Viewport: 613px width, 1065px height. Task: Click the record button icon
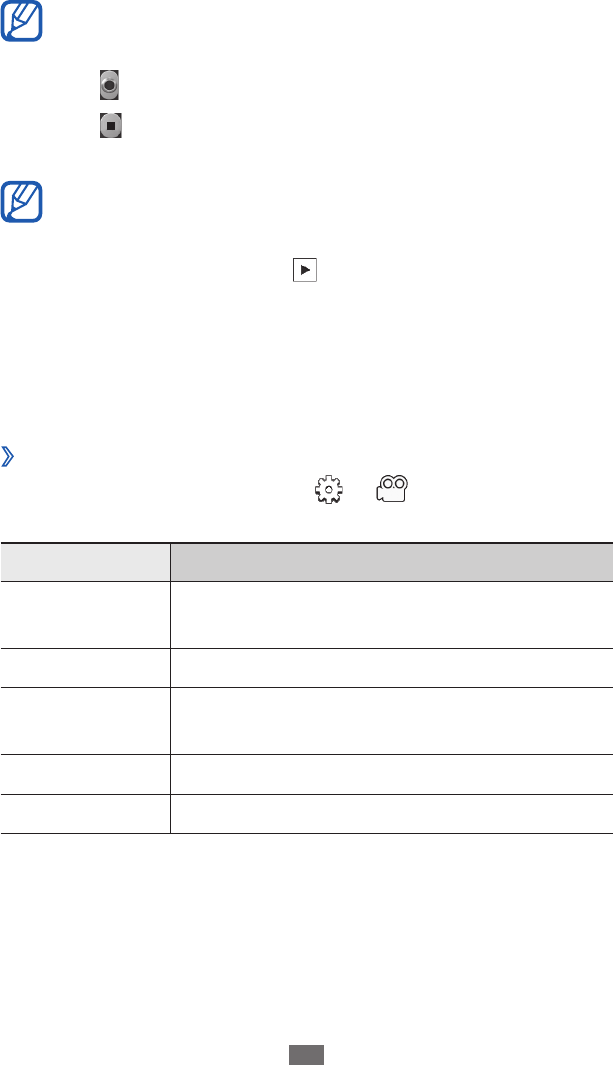[x=110, y=87]
